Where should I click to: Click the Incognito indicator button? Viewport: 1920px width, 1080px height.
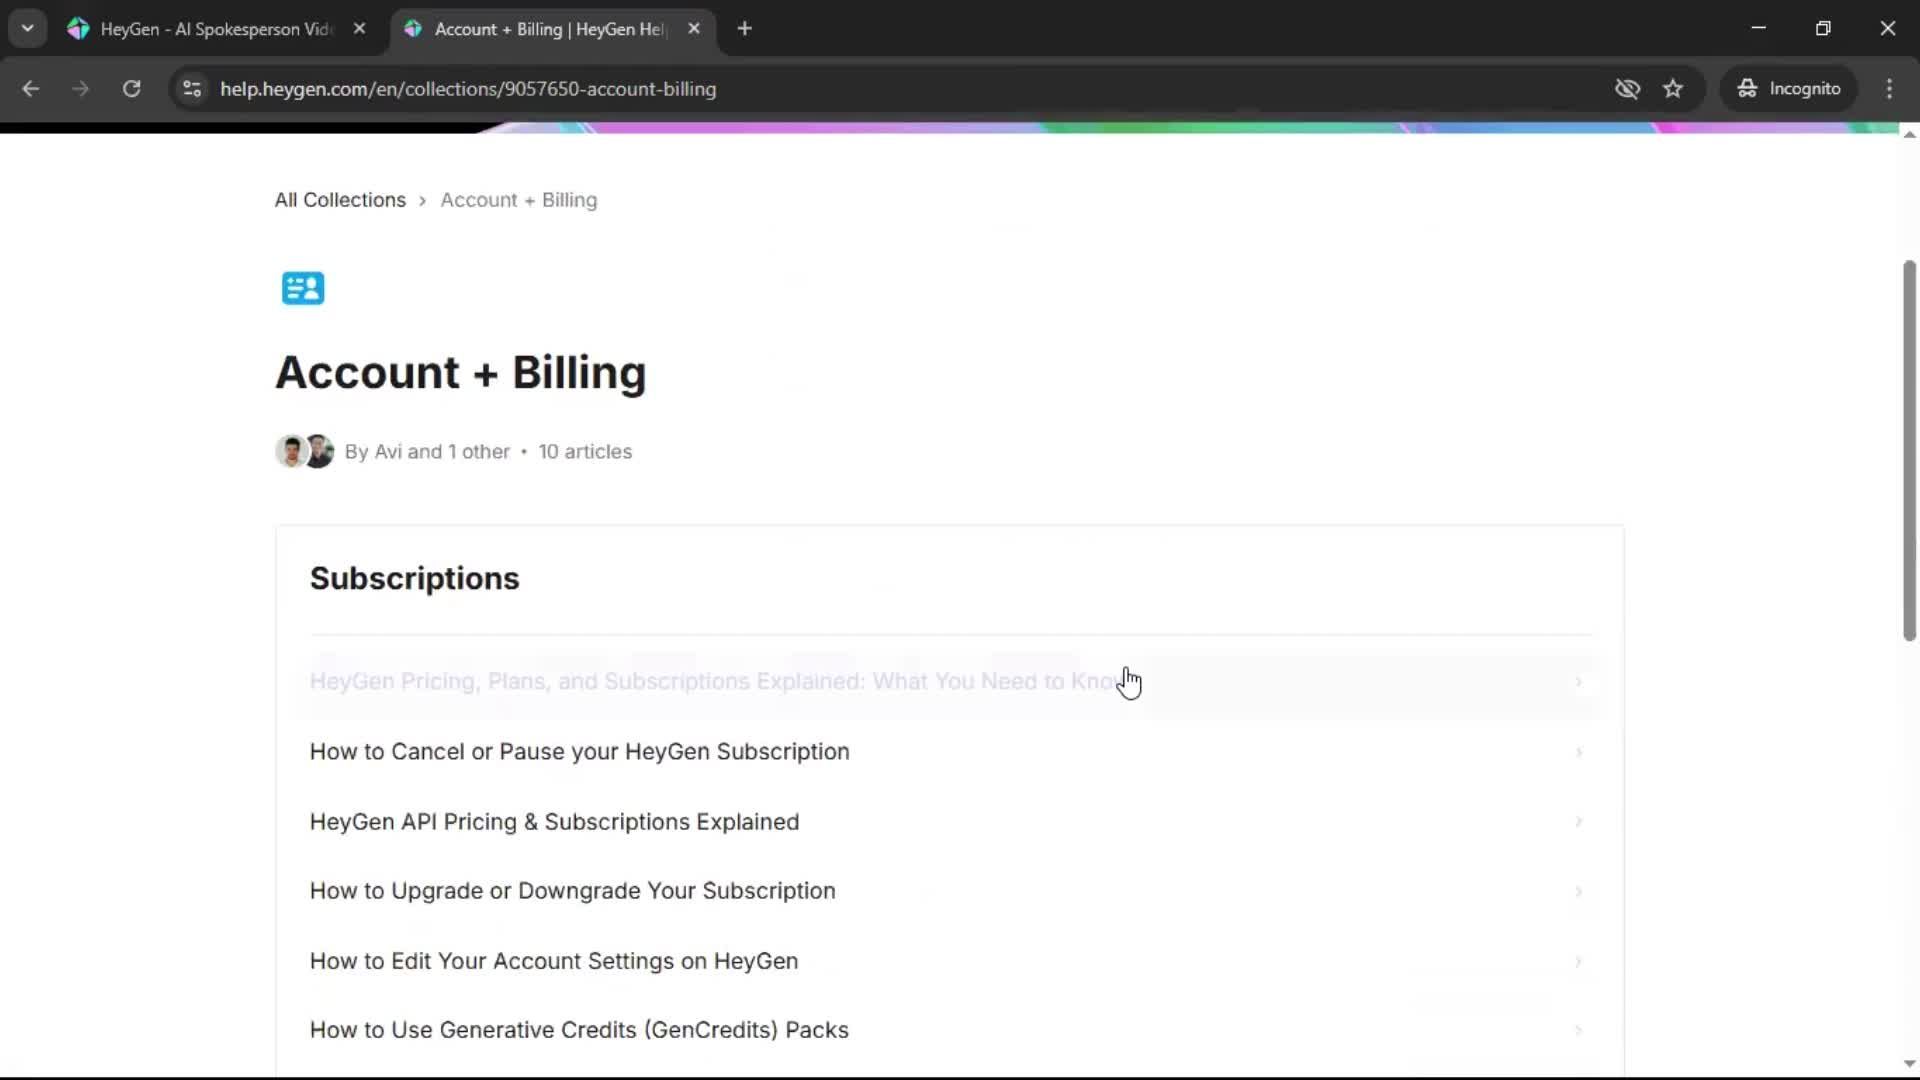pyautogui.click(x=1789, y=89)
